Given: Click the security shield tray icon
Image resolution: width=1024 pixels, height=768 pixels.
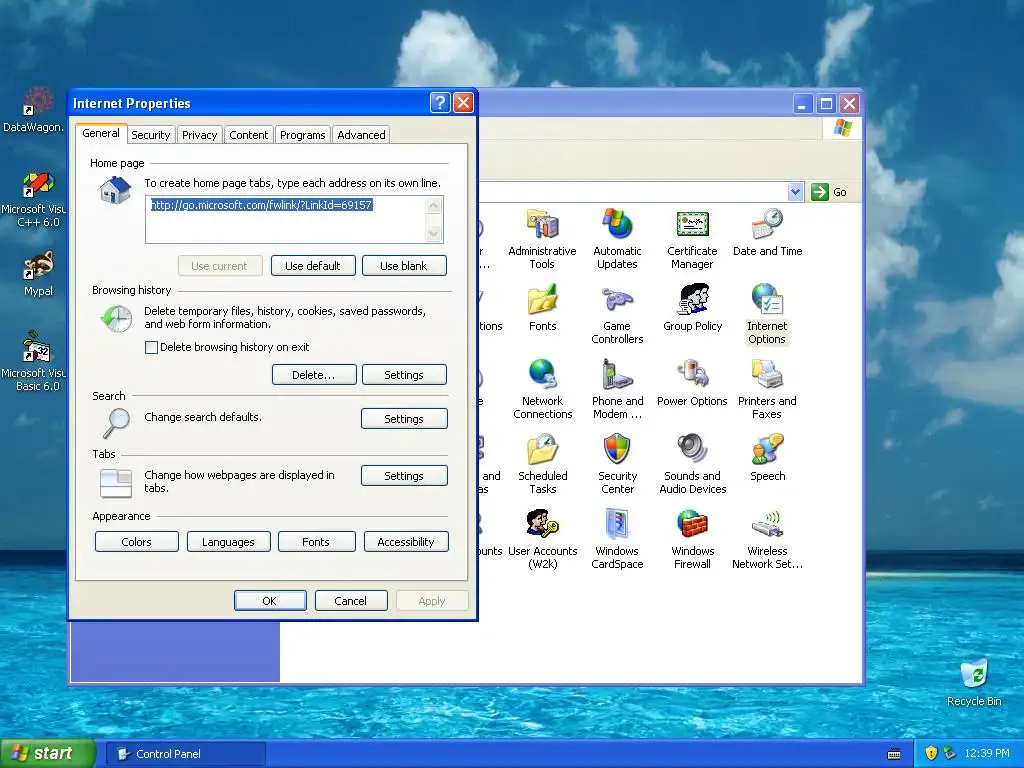Looking at the screenshot, I should coord(931,753).
